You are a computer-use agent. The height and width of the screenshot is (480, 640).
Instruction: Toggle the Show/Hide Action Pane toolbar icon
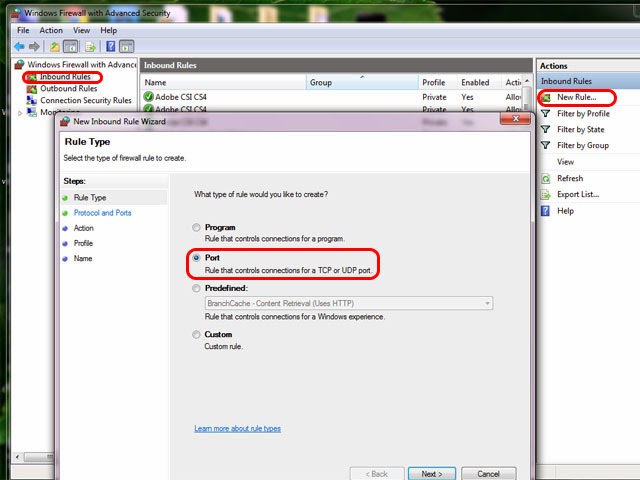click(x=127, y=47)
